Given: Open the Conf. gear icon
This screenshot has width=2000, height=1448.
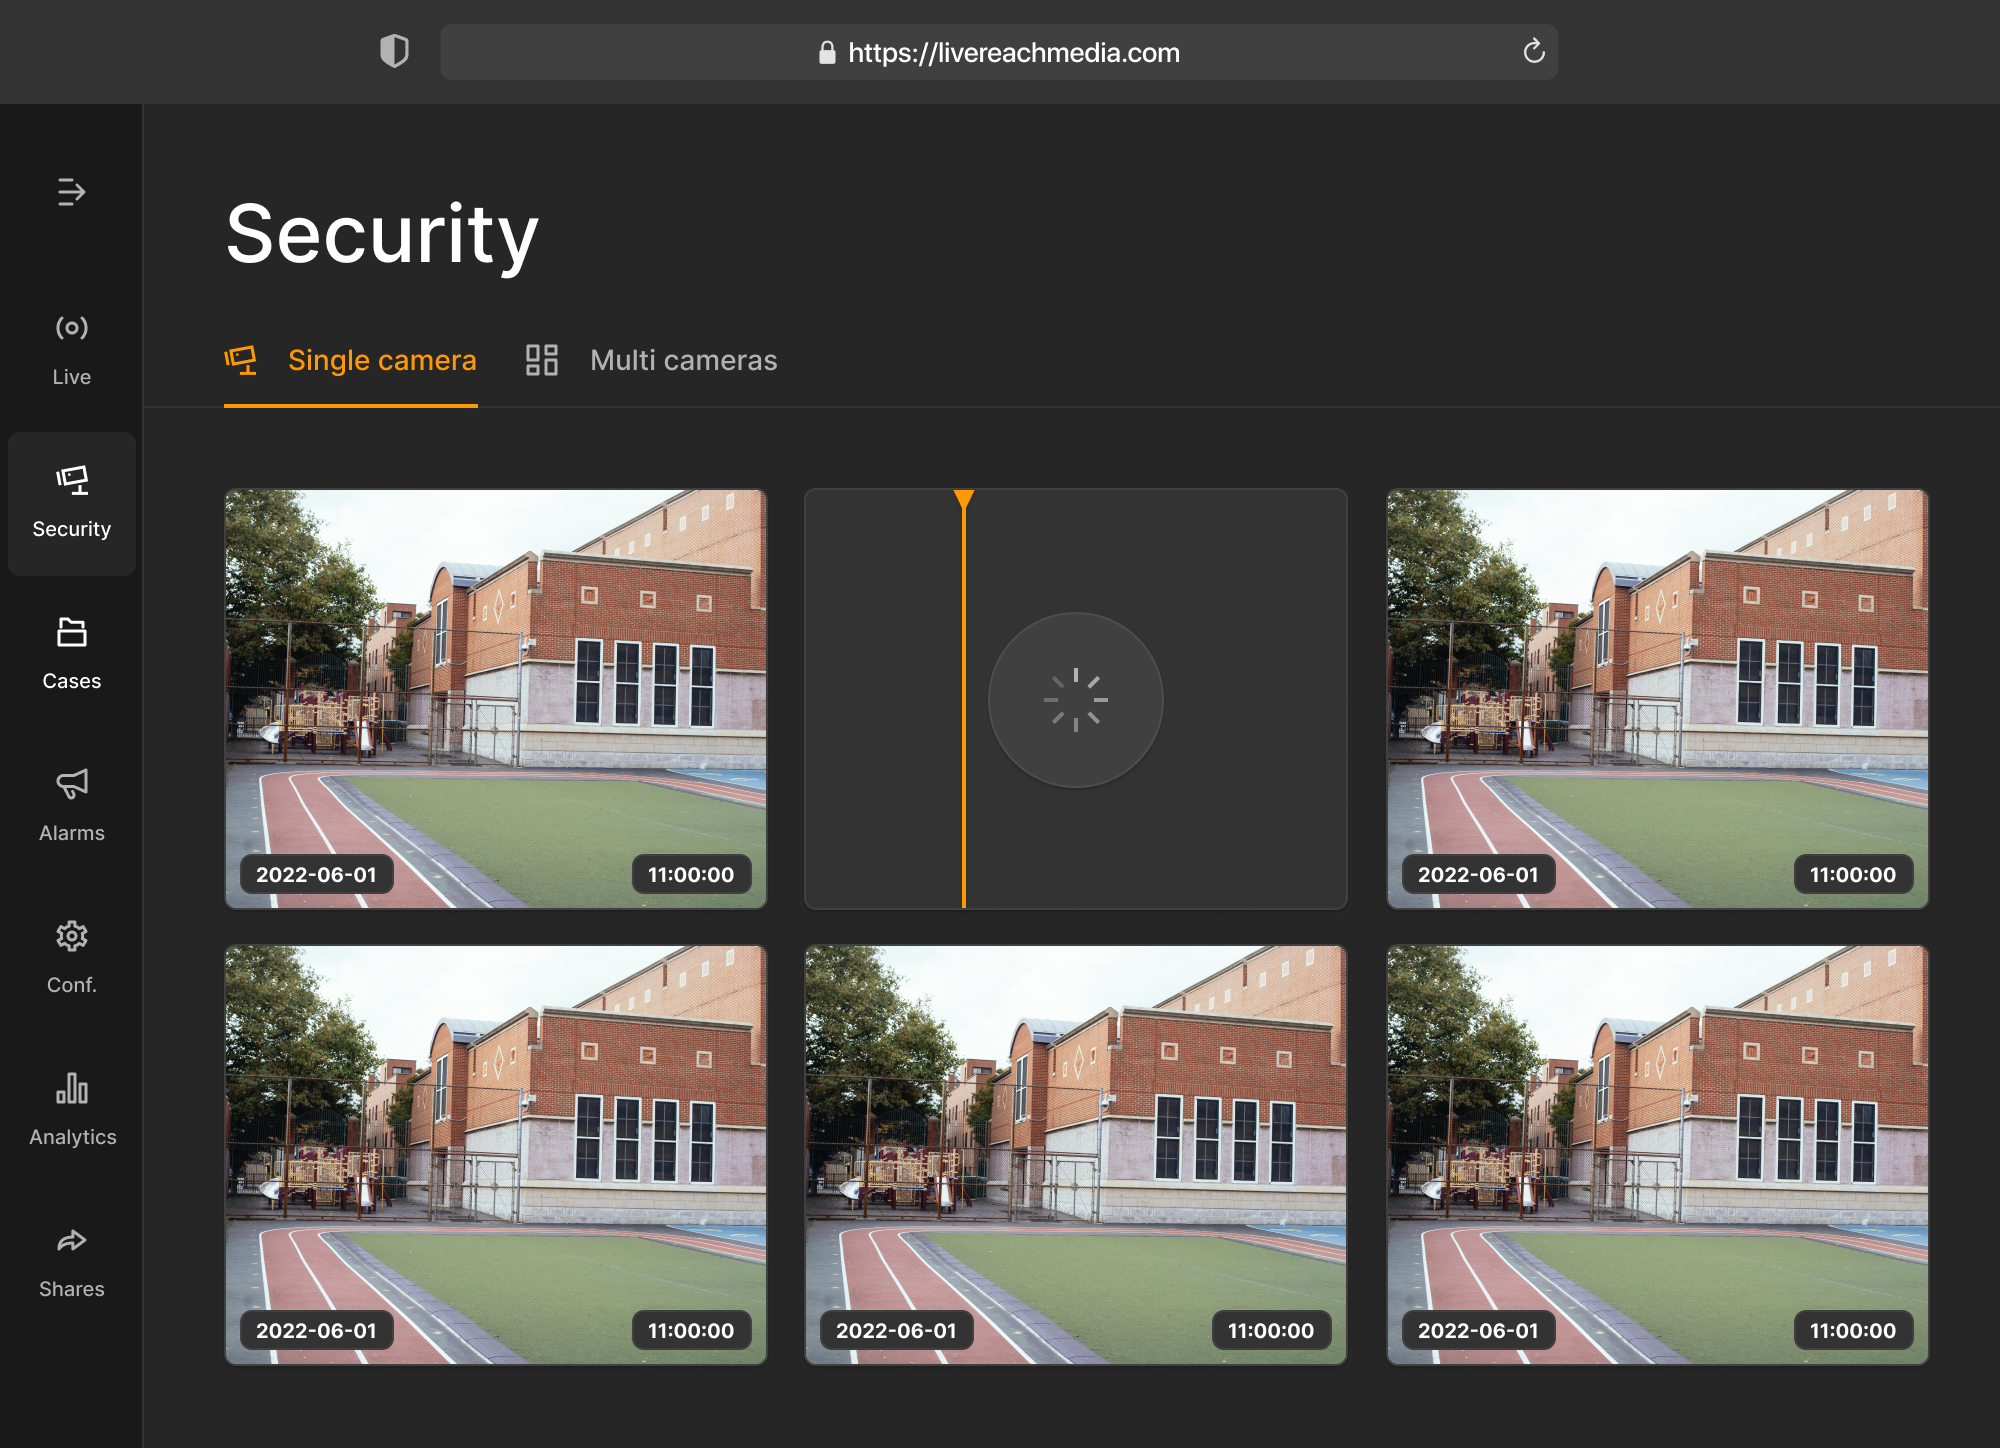Looking at the screenshot, I should pyautogui.click(x=71, y=936).
